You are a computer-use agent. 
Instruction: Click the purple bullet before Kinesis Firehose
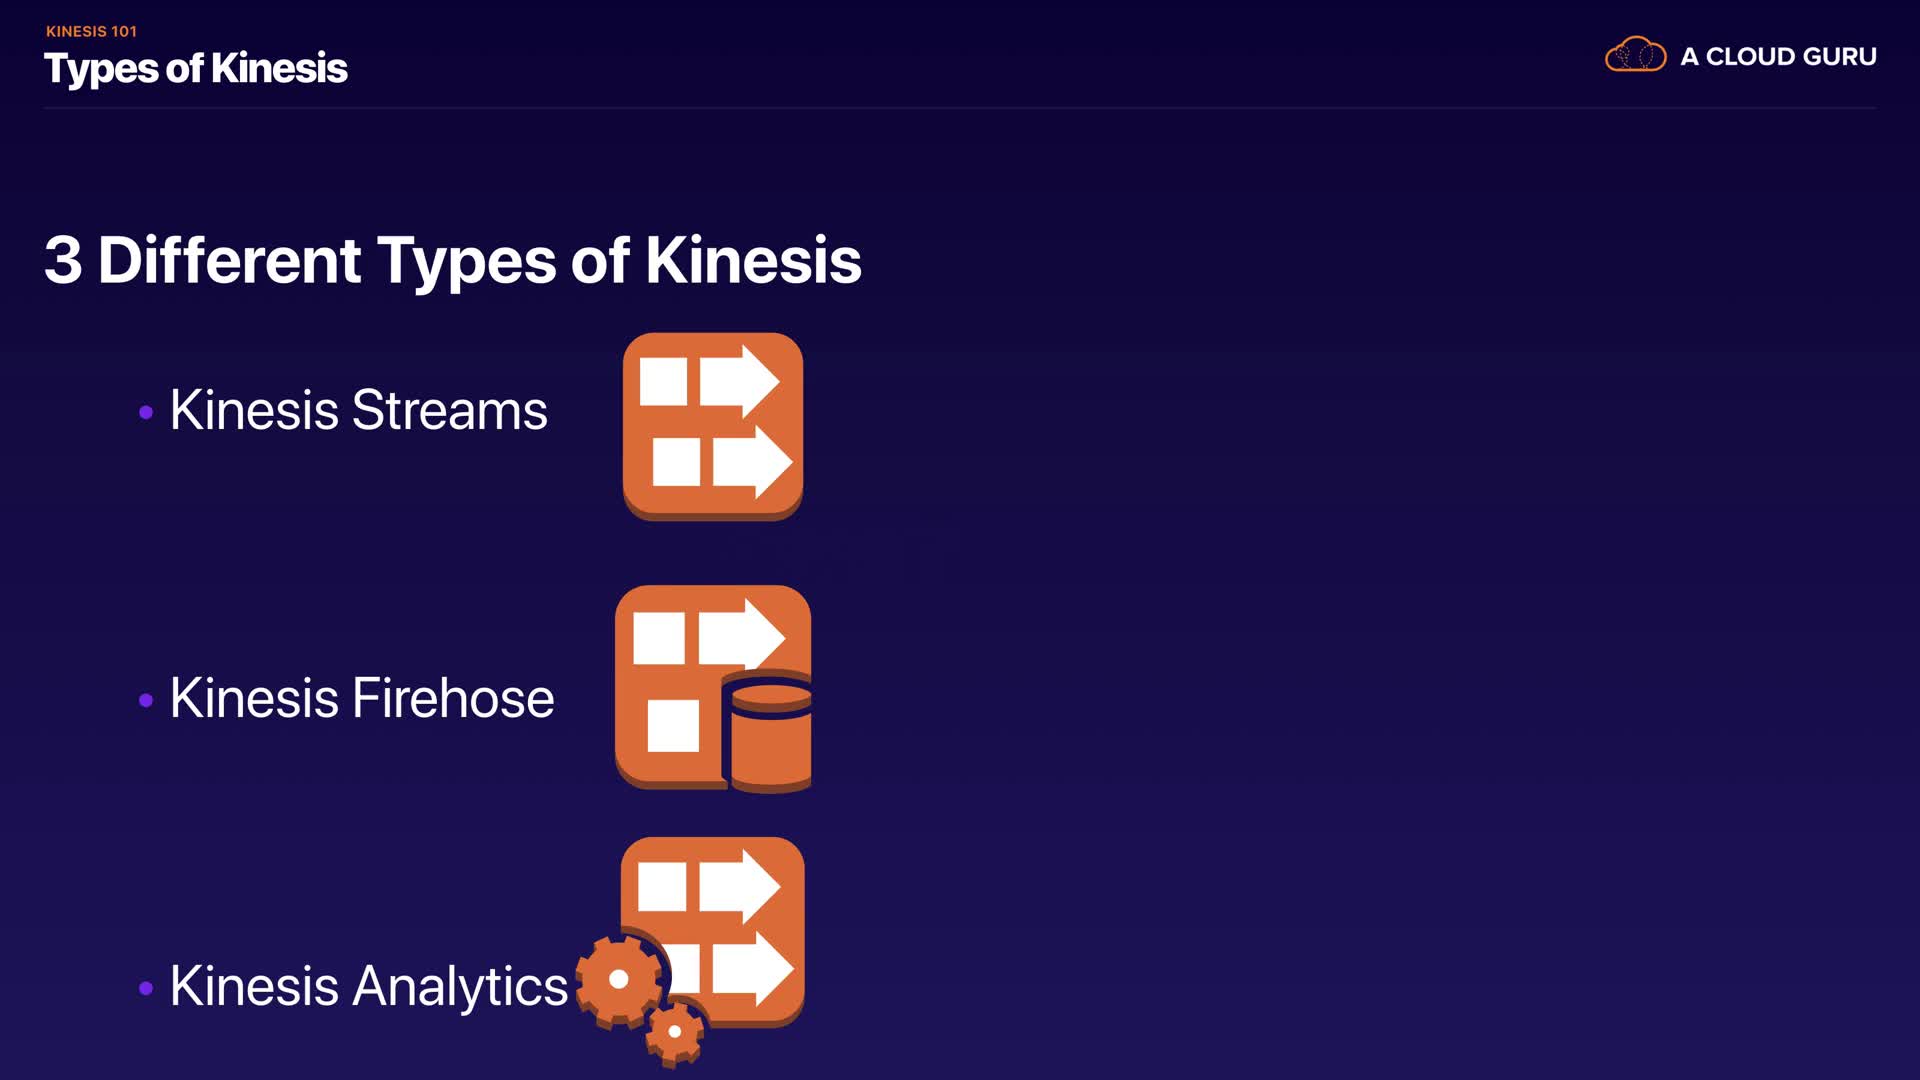[146, 700]
